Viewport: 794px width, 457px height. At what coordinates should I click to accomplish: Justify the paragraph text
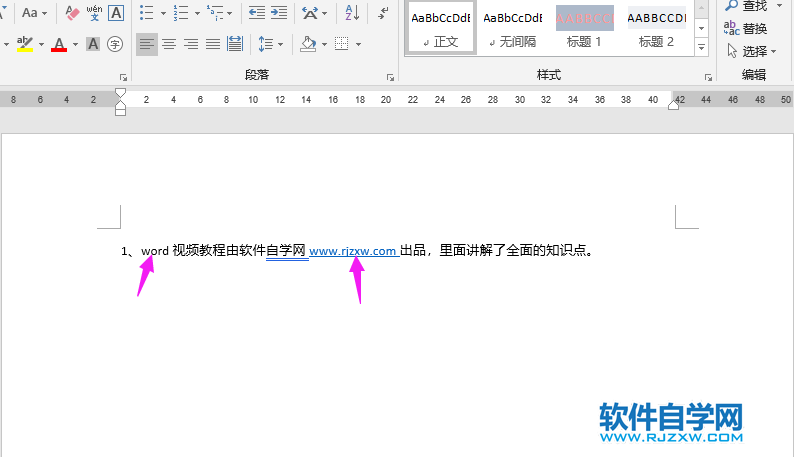[x=213, y=44]
